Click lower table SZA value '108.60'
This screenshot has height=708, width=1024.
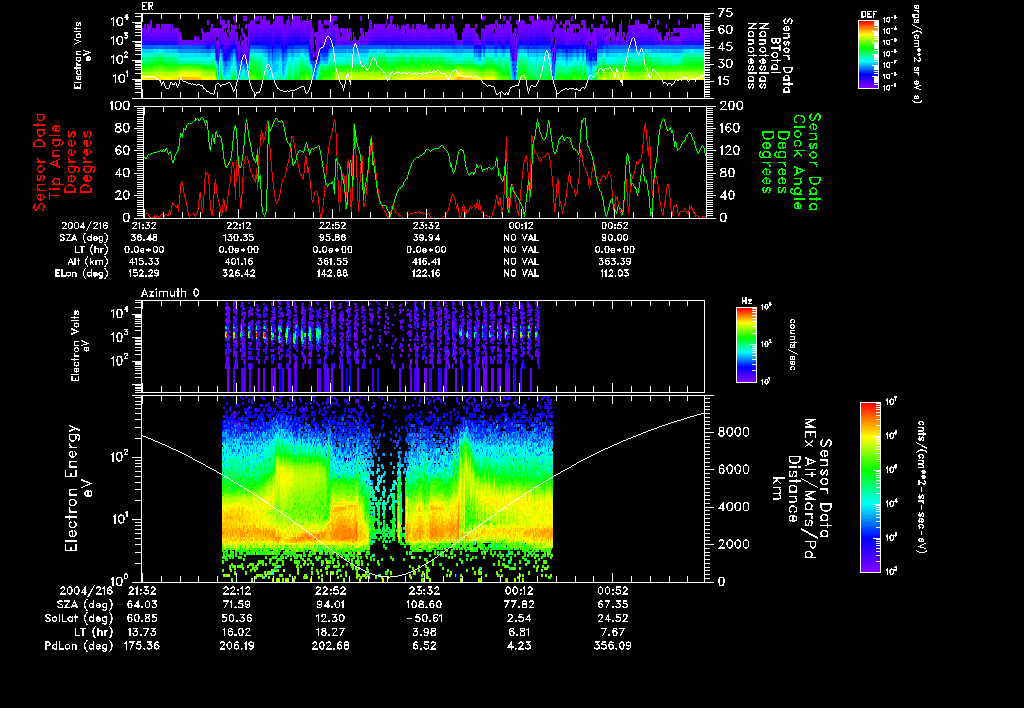424,604
